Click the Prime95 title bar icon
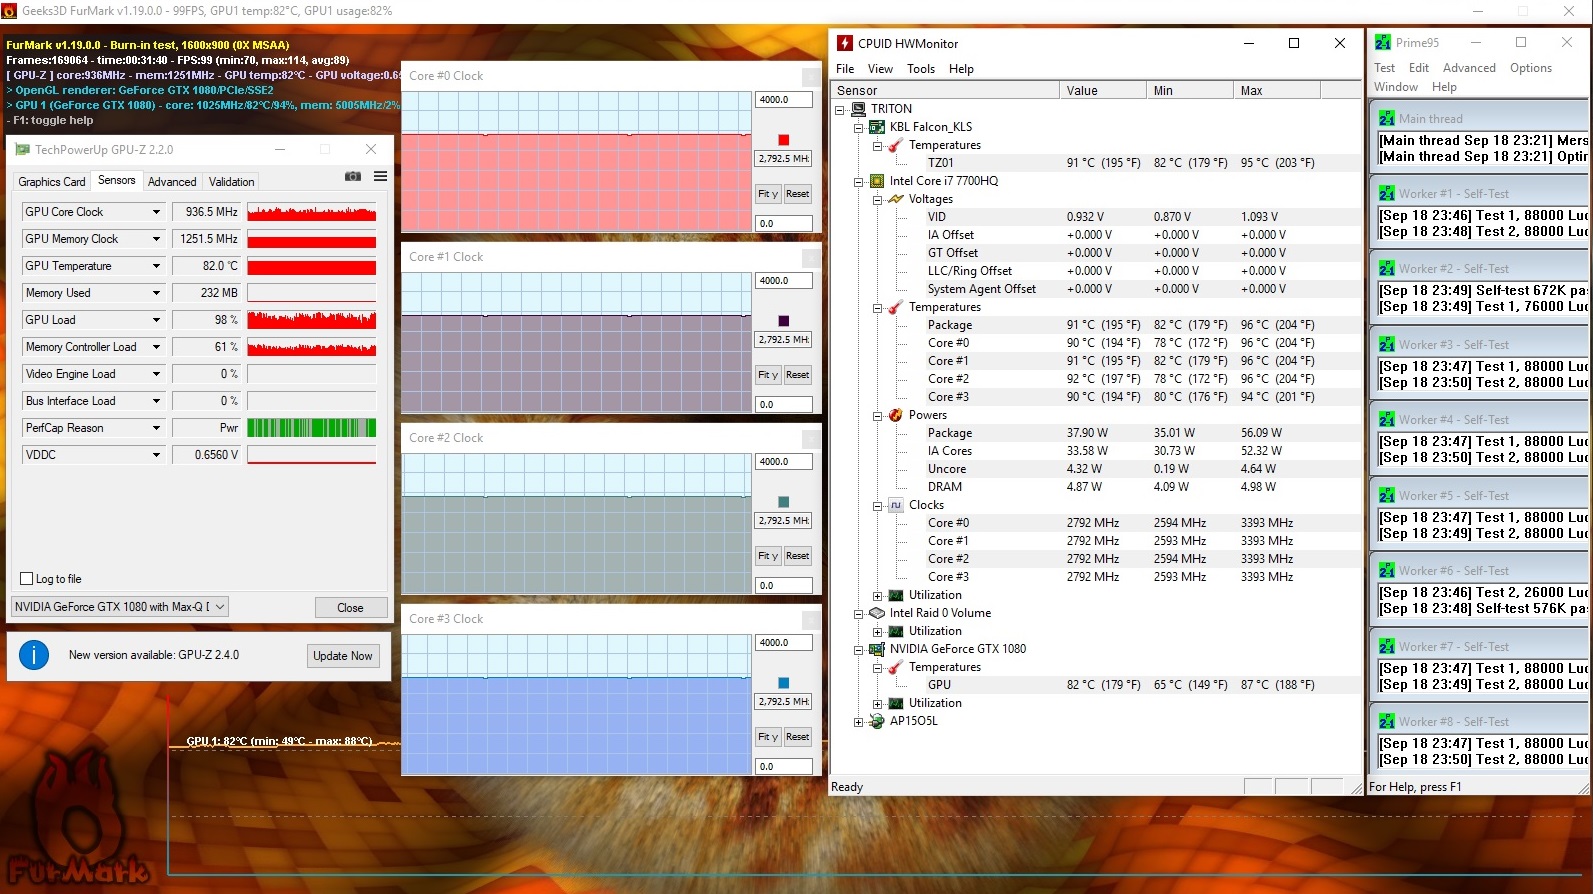 point(1383,42)
